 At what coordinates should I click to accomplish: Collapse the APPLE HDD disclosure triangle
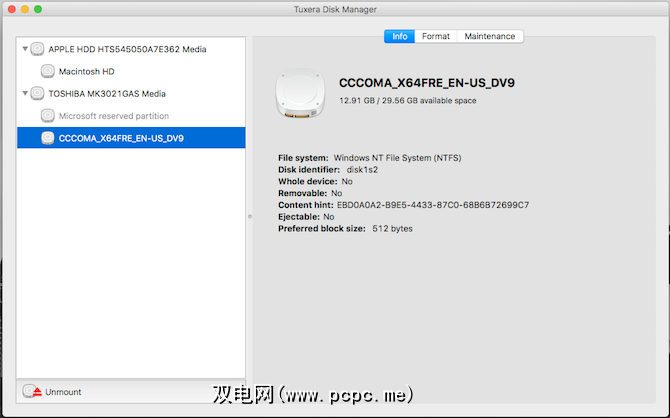click(x=25, y=49)
